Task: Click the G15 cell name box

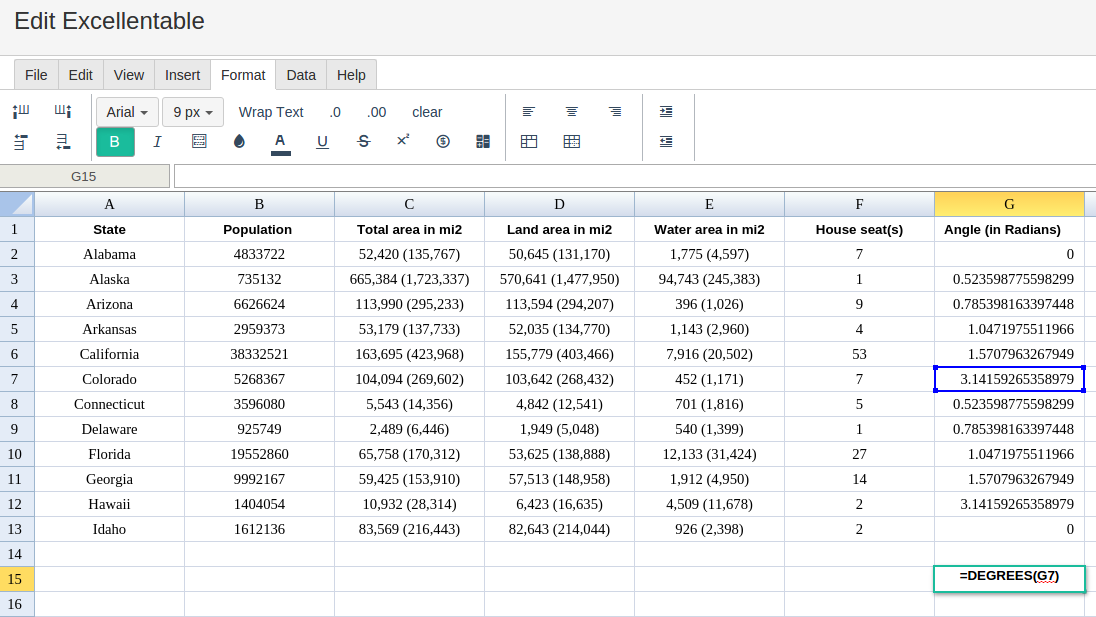Action: (84, 176)
